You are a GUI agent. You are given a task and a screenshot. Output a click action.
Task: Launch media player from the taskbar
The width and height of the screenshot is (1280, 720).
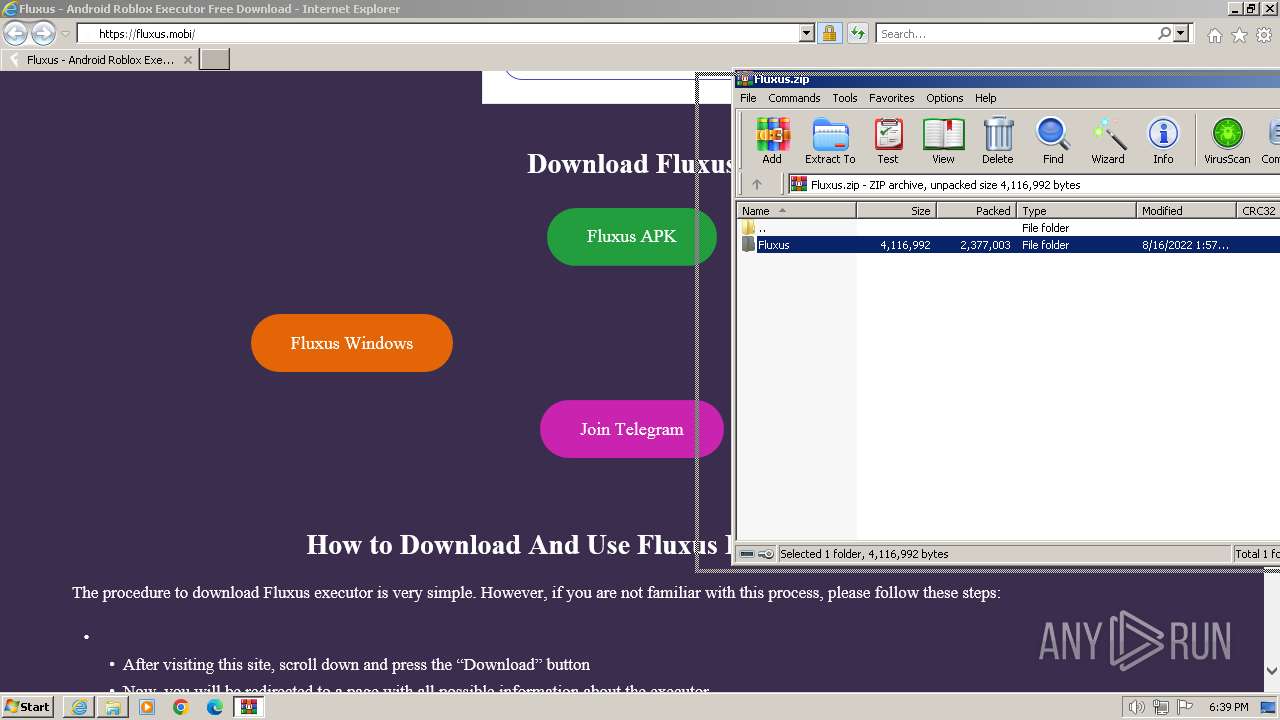(147, 707)
